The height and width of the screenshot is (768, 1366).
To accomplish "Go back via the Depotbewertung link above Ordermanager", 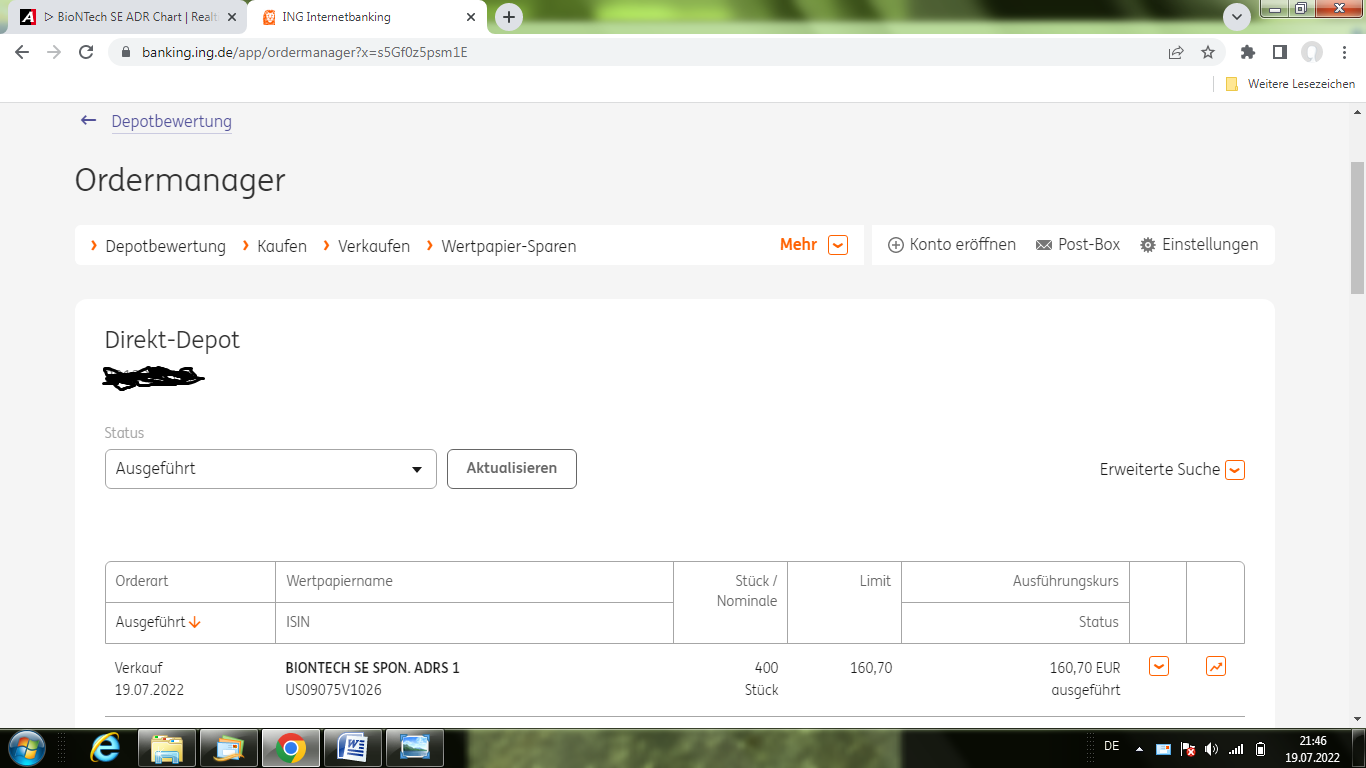I will pos(171,121).
